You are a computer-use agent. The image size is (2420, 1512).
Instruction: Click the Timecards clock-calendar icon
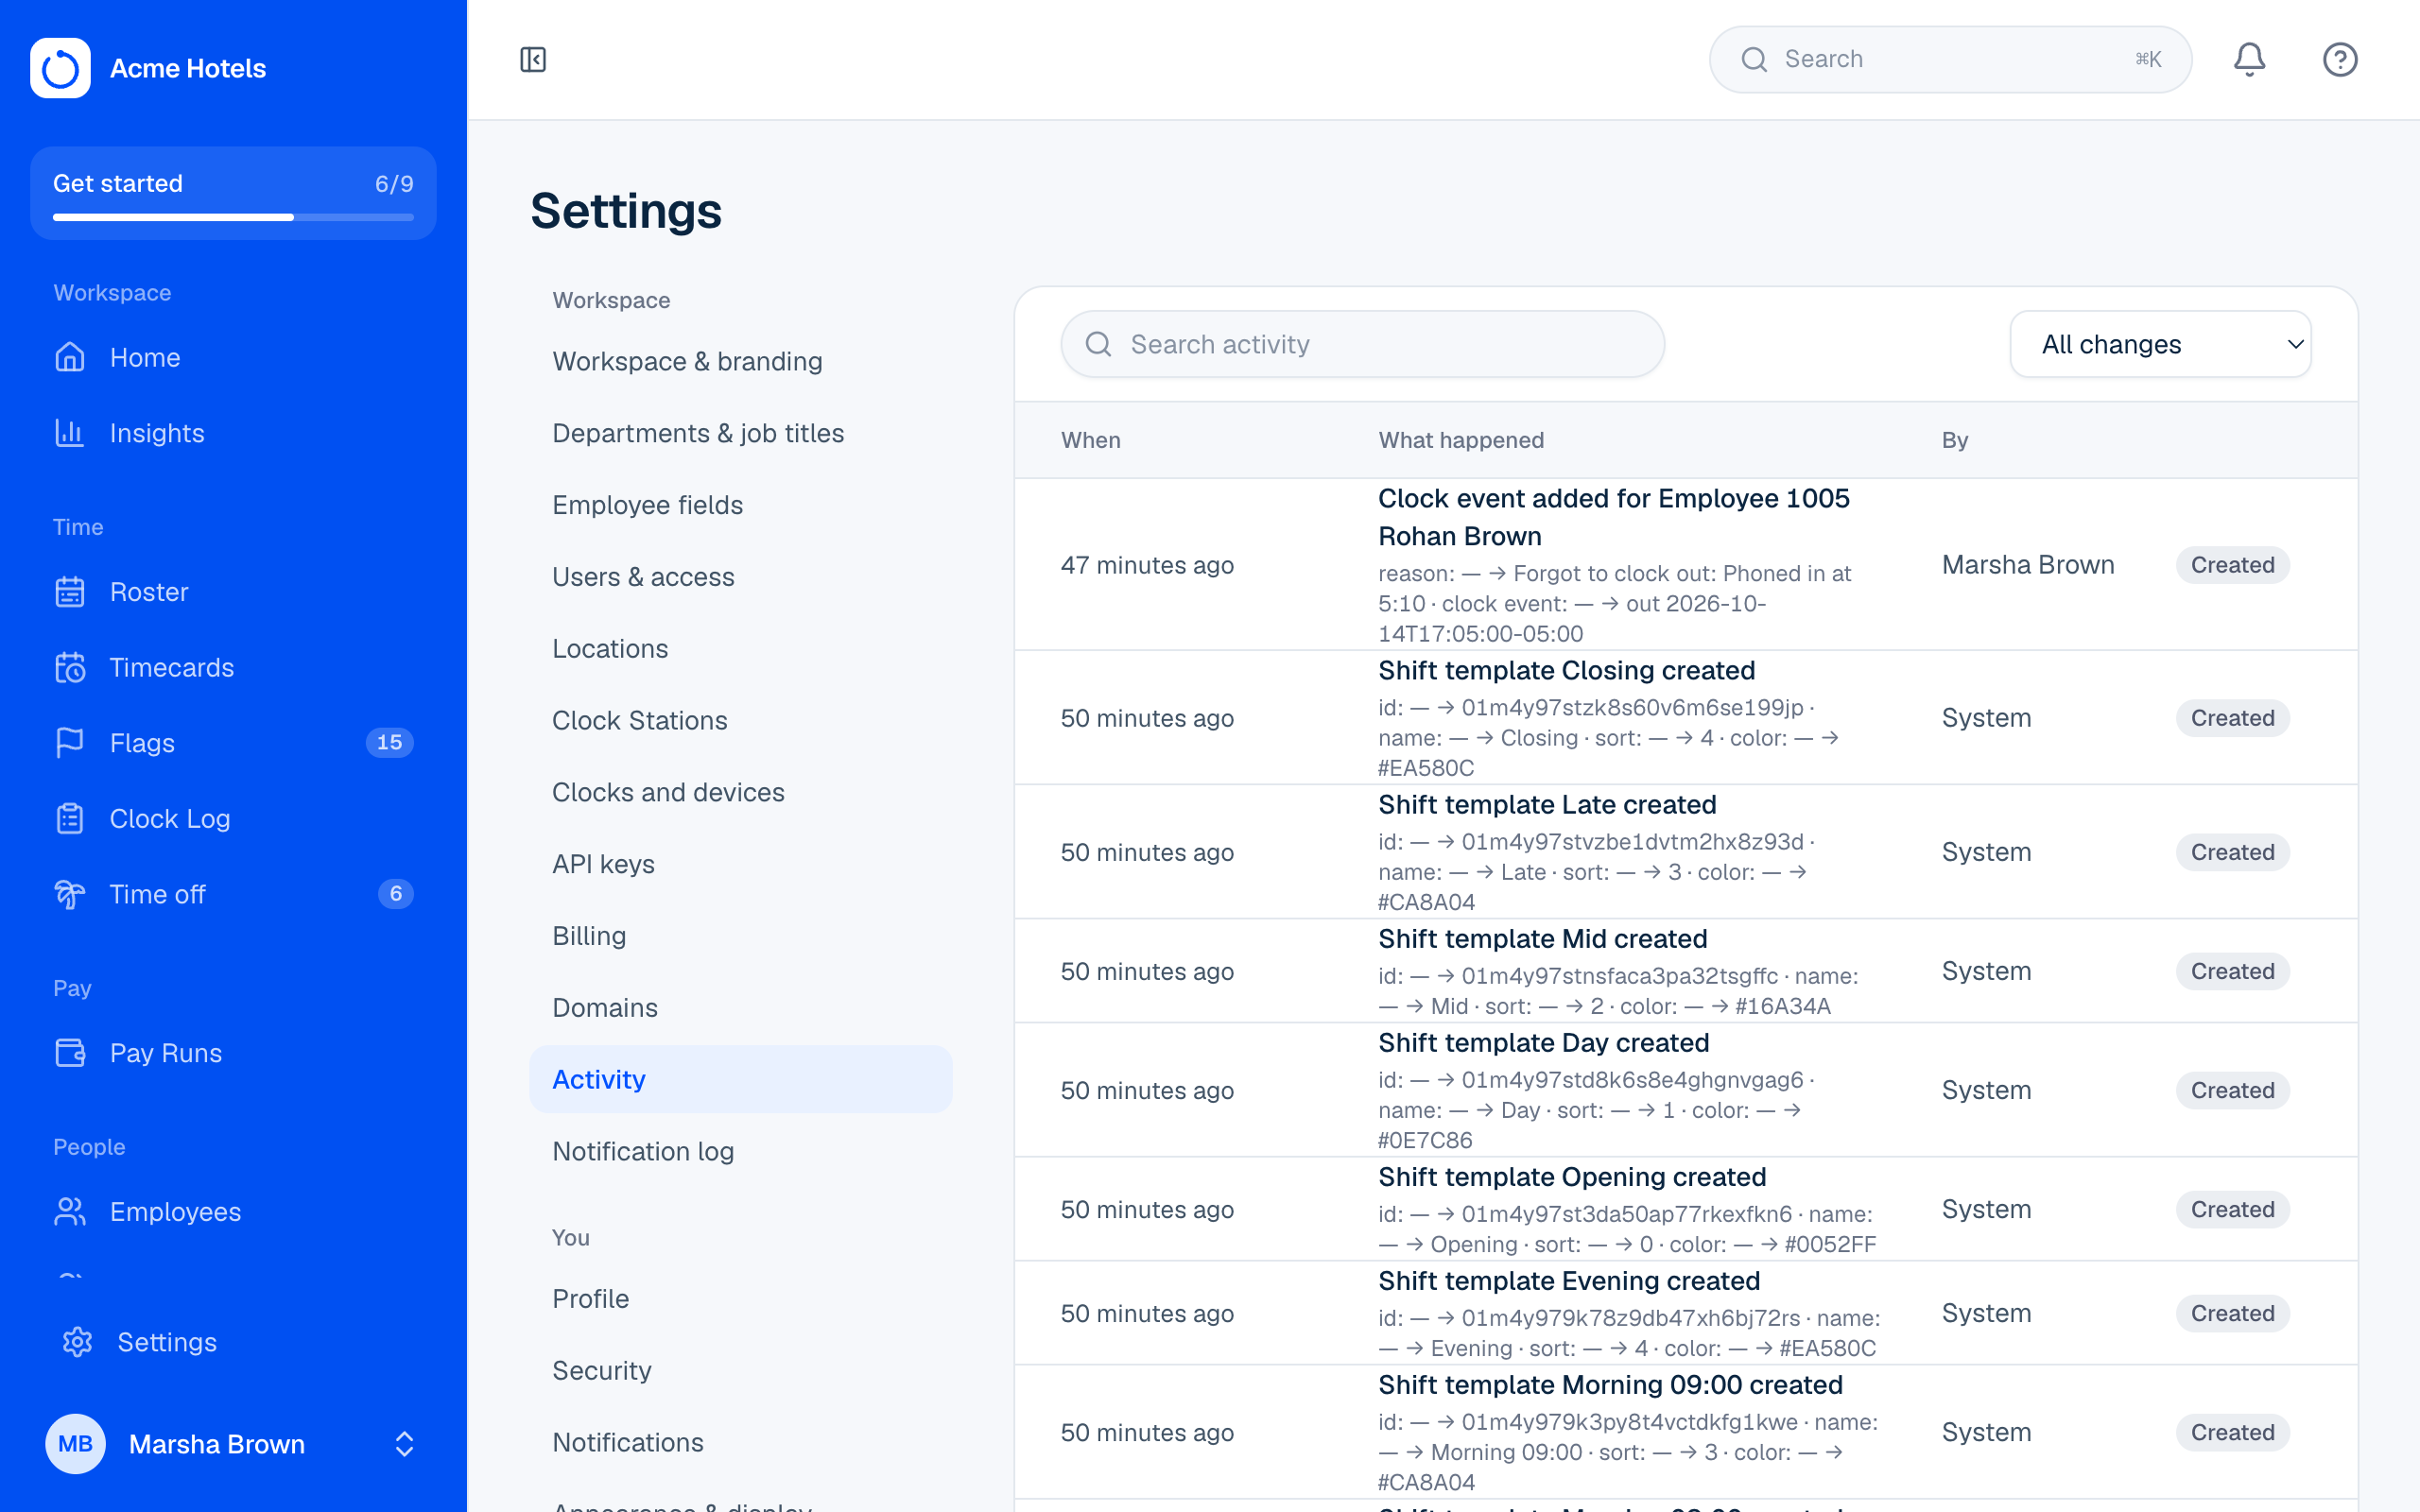click(x=70, y=667)
